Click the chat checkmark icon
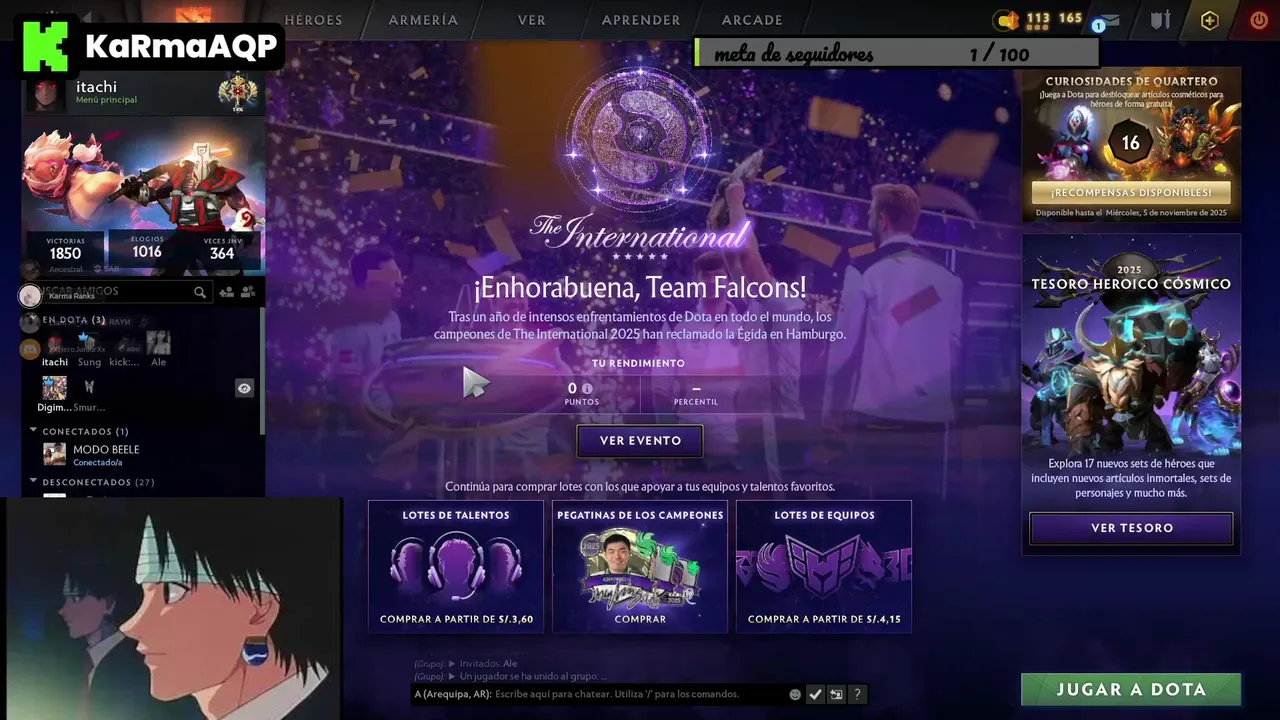Screen dimensions: 1280x720 pyautogui.click(x=815, y=694)
